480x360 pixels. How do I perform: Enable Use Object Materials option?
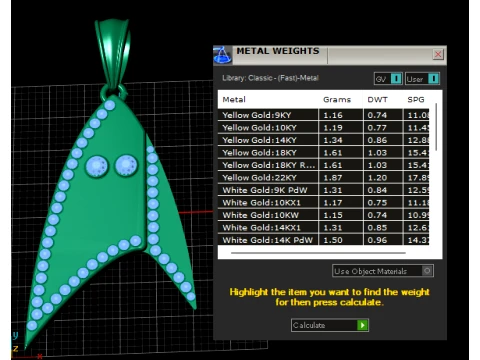coord(383,271)
